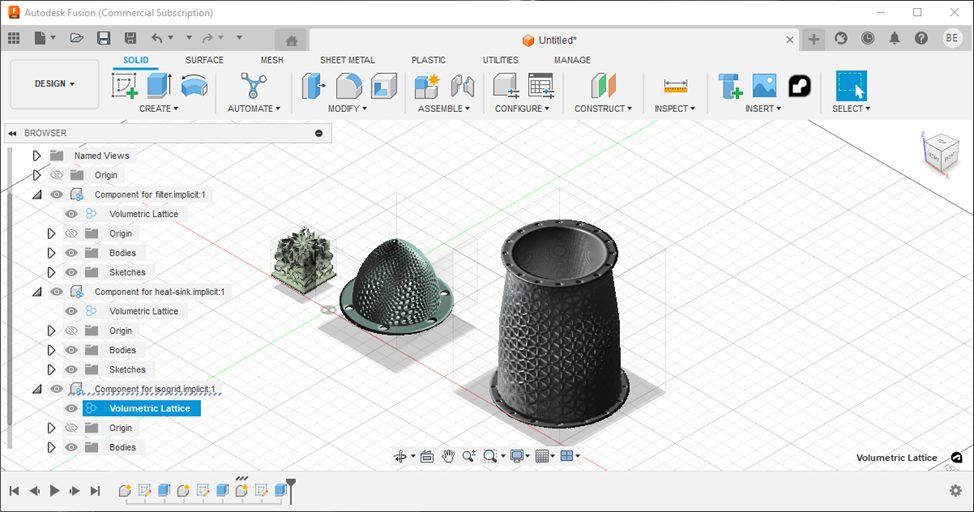Click the Create Sketch icon

tap(125, 86)
